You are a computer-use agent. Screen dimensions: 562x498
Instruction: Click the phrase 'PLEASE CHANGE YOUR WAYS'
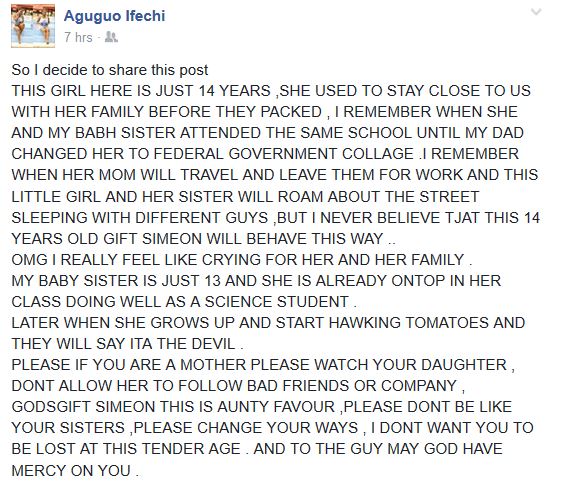246,428
